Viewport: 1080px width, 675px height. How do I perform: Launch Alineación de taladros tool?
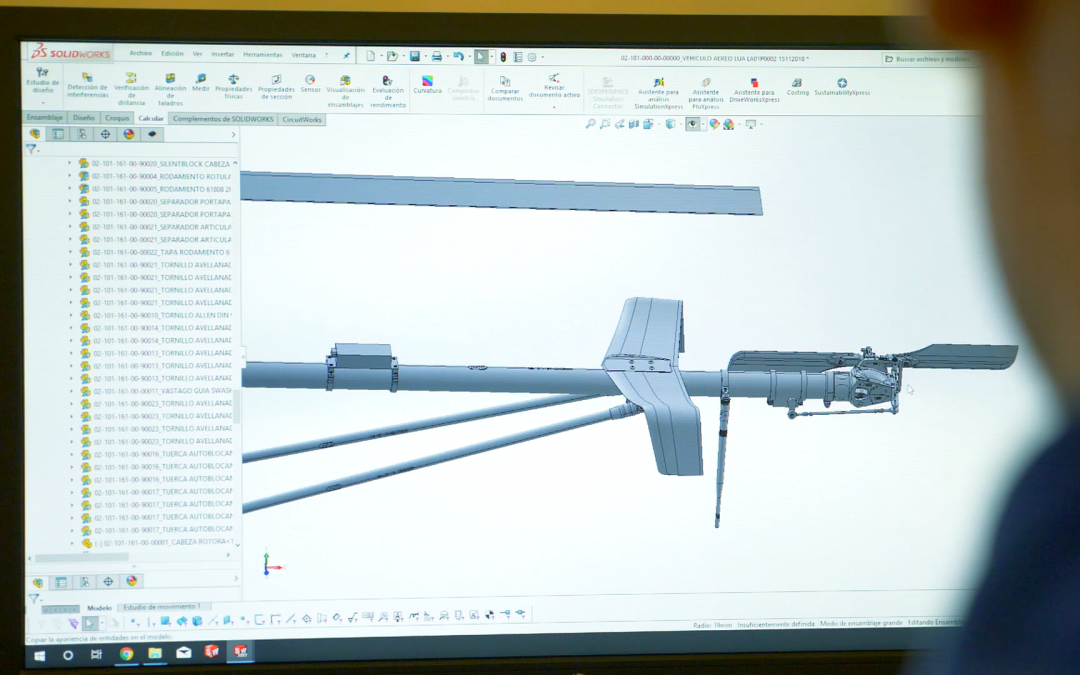(x=170, y=89)
